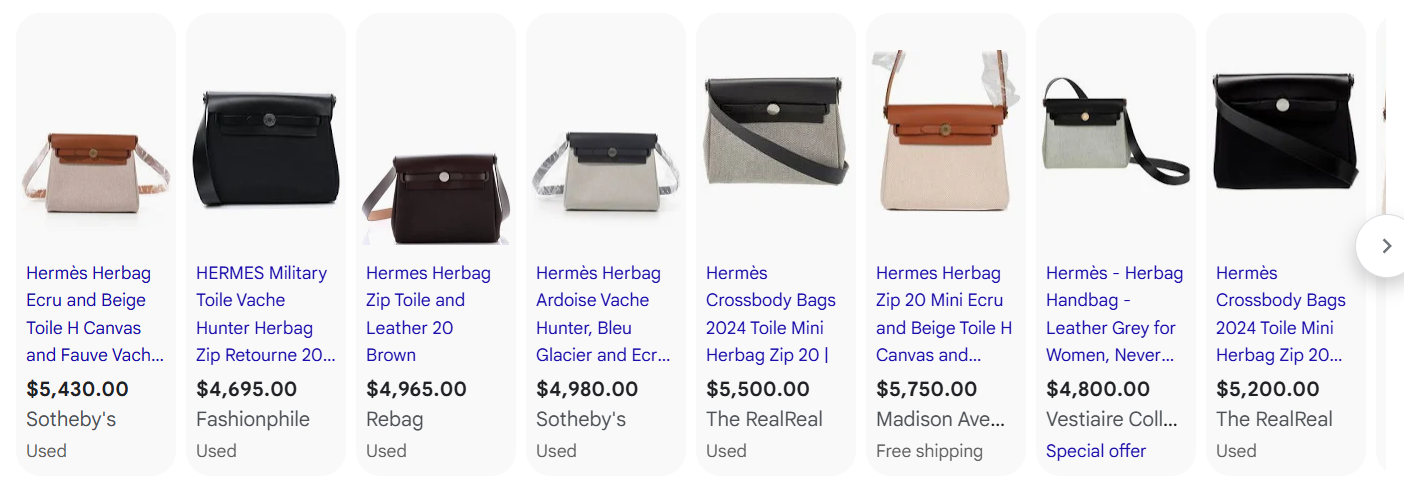Click the $4,965.00 Rebag price

coord(416,389)
